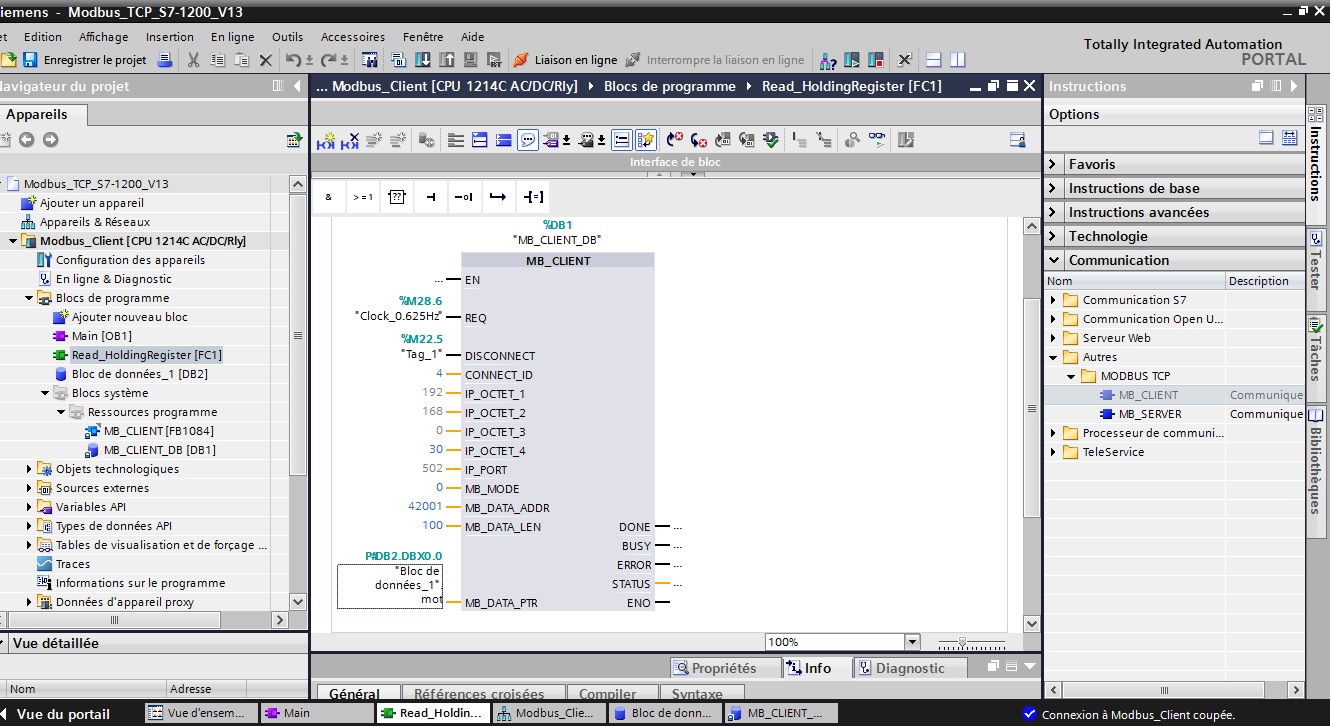Toggle the favorites star button in editor toolbar
Image resolution: width=1332 pixels, height=726 pixels.
(x=646, y=140)
